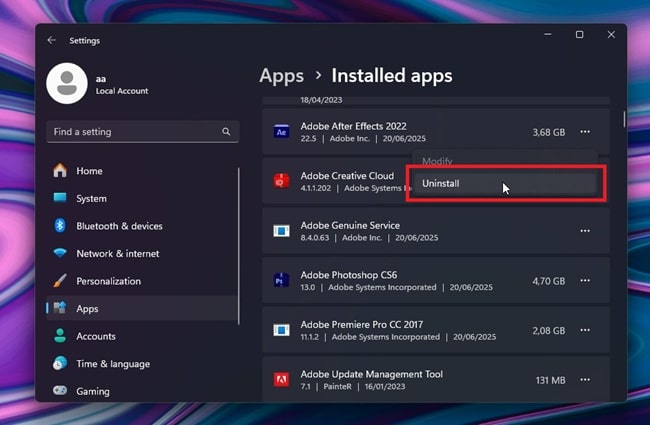650x425 pixels.
Task: Go back with the Settings back arrow
Action: tap(51, 40)
